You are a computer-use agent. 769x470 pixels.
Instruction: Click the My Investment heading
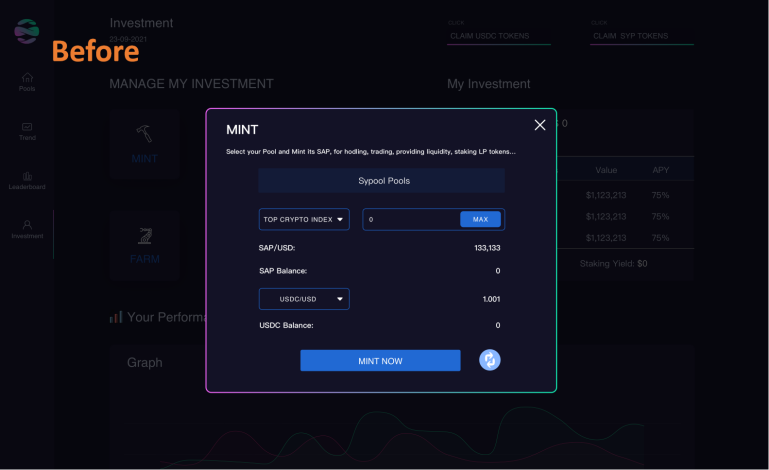tap(488, 84)
